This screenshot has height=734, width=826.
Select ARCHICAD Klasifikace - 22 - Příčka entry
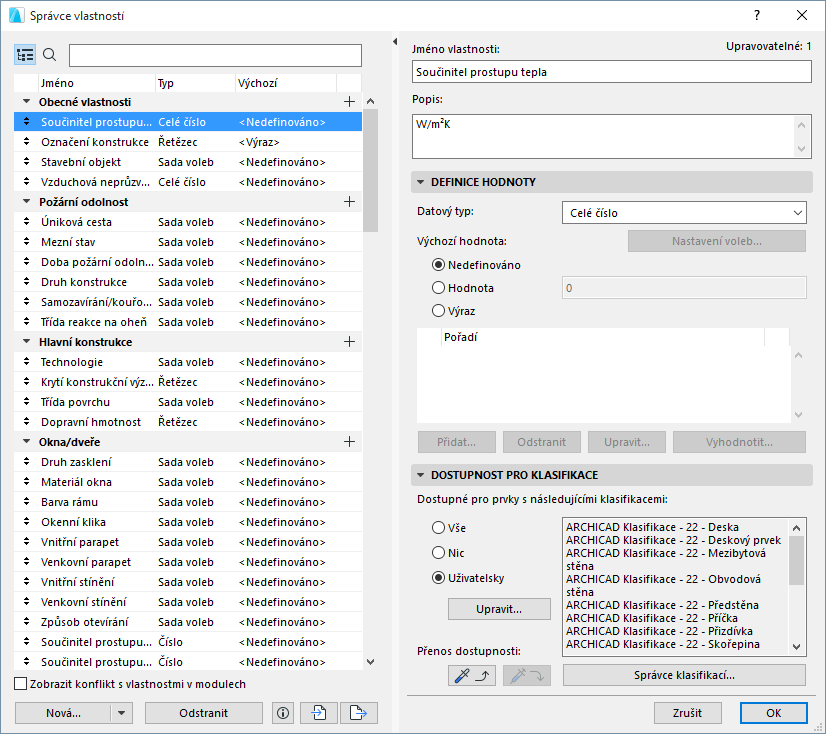click(x=652, y=618)
